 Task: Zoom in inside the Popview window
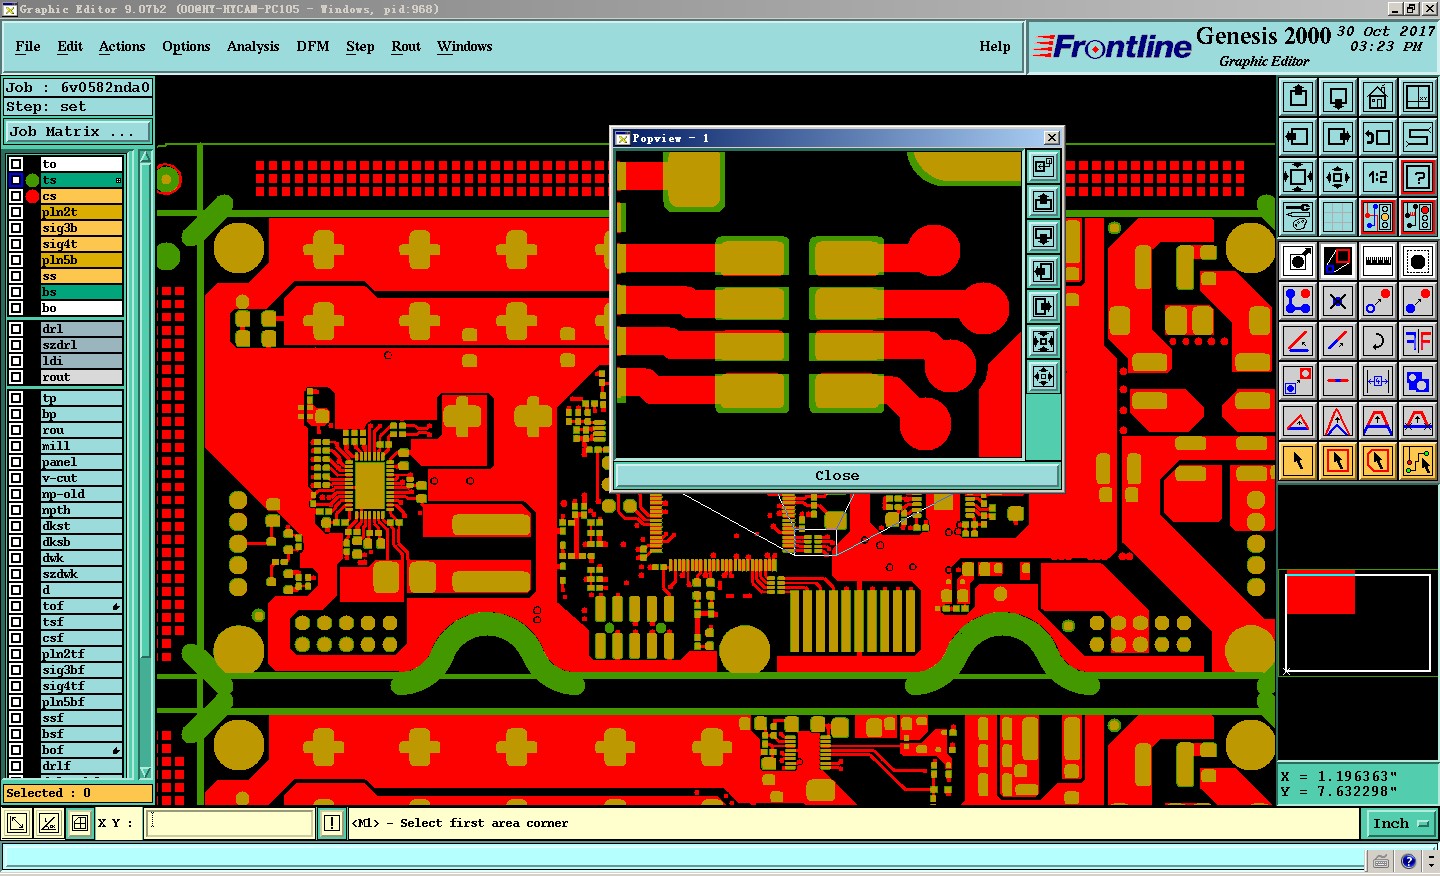[1043, 342]
